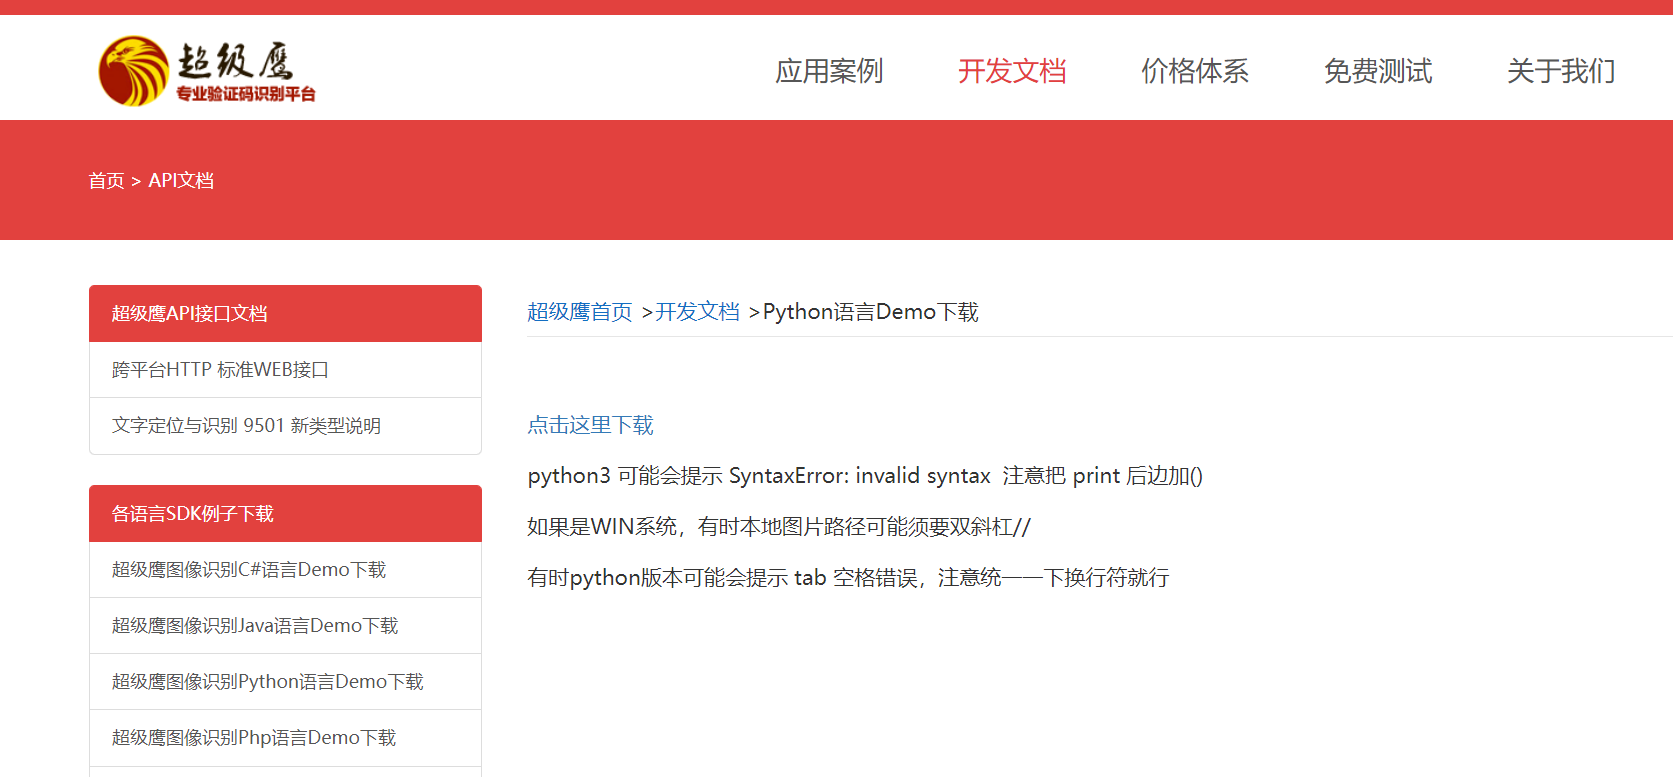This screenshot has height=777, width=1673.
Task: Click the 超级鹰 eagle logo
Action: tap(207, 71)
